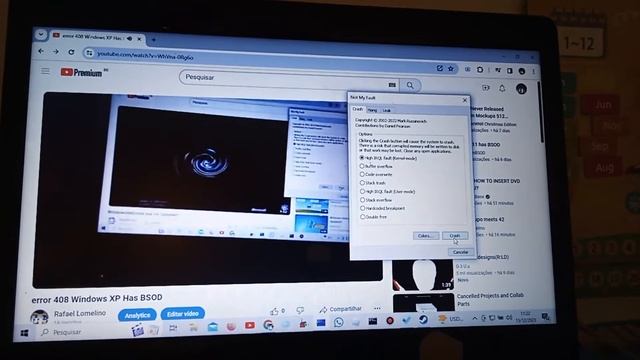The width and height of the screenshot is (640, 360).
Task: Open the YouTube hamburger guide menu
Action: tap(45, 71)
